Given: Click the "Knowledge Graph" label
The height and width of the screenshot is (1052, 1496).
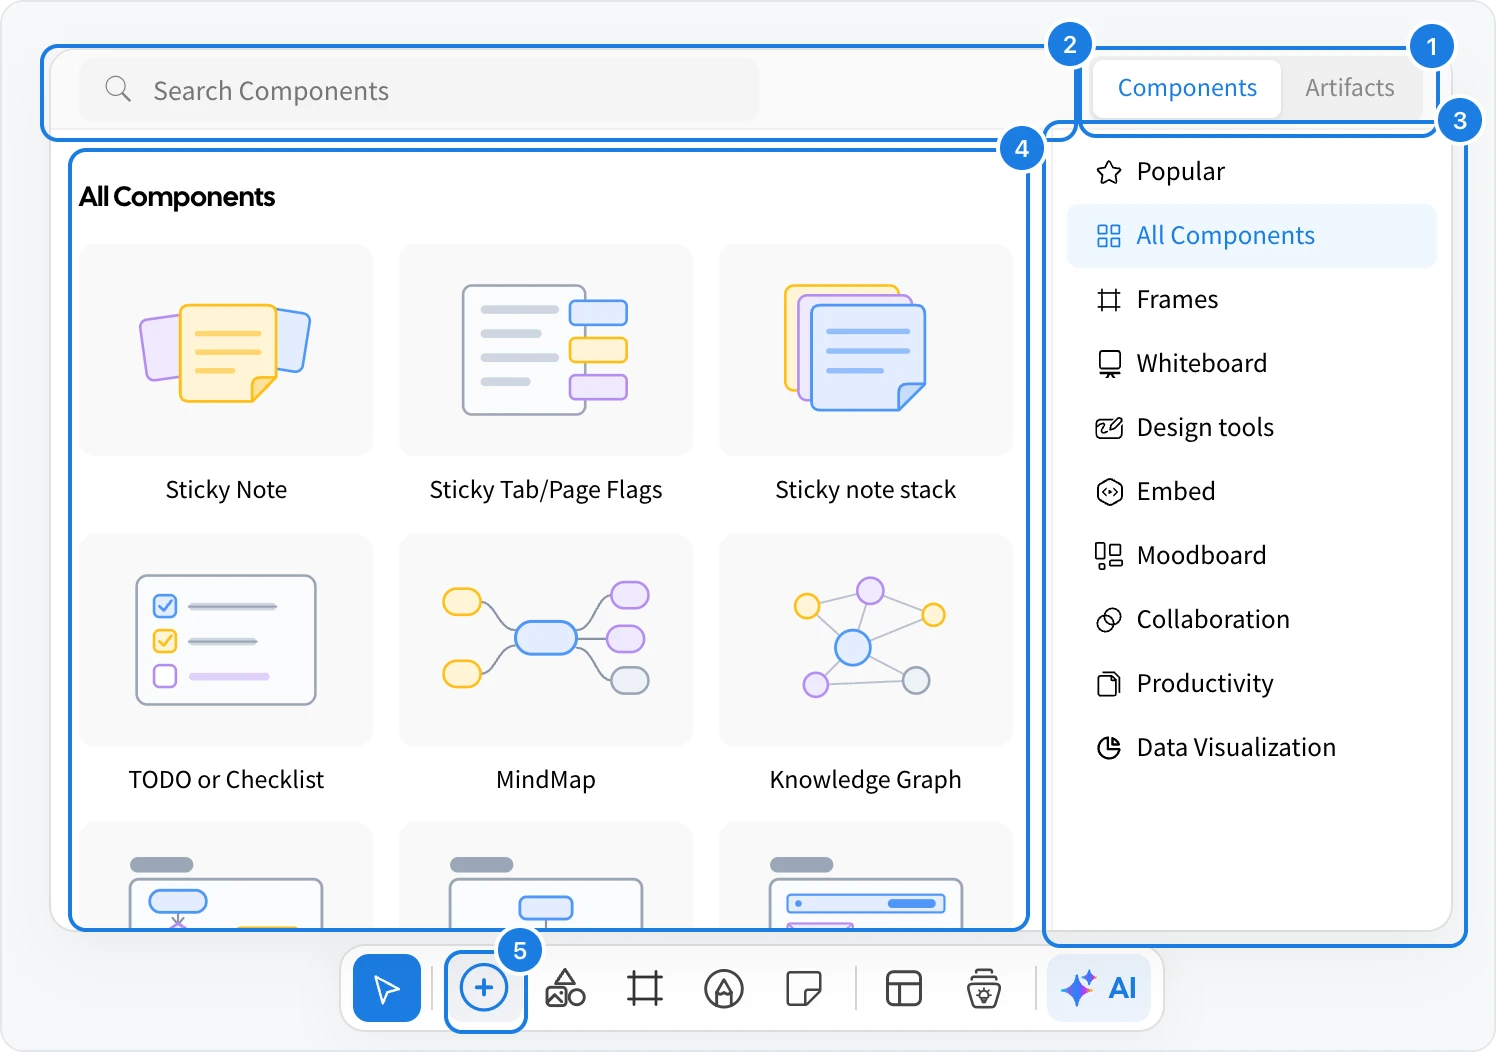Looking at the screenshot, I should (866, 780).
